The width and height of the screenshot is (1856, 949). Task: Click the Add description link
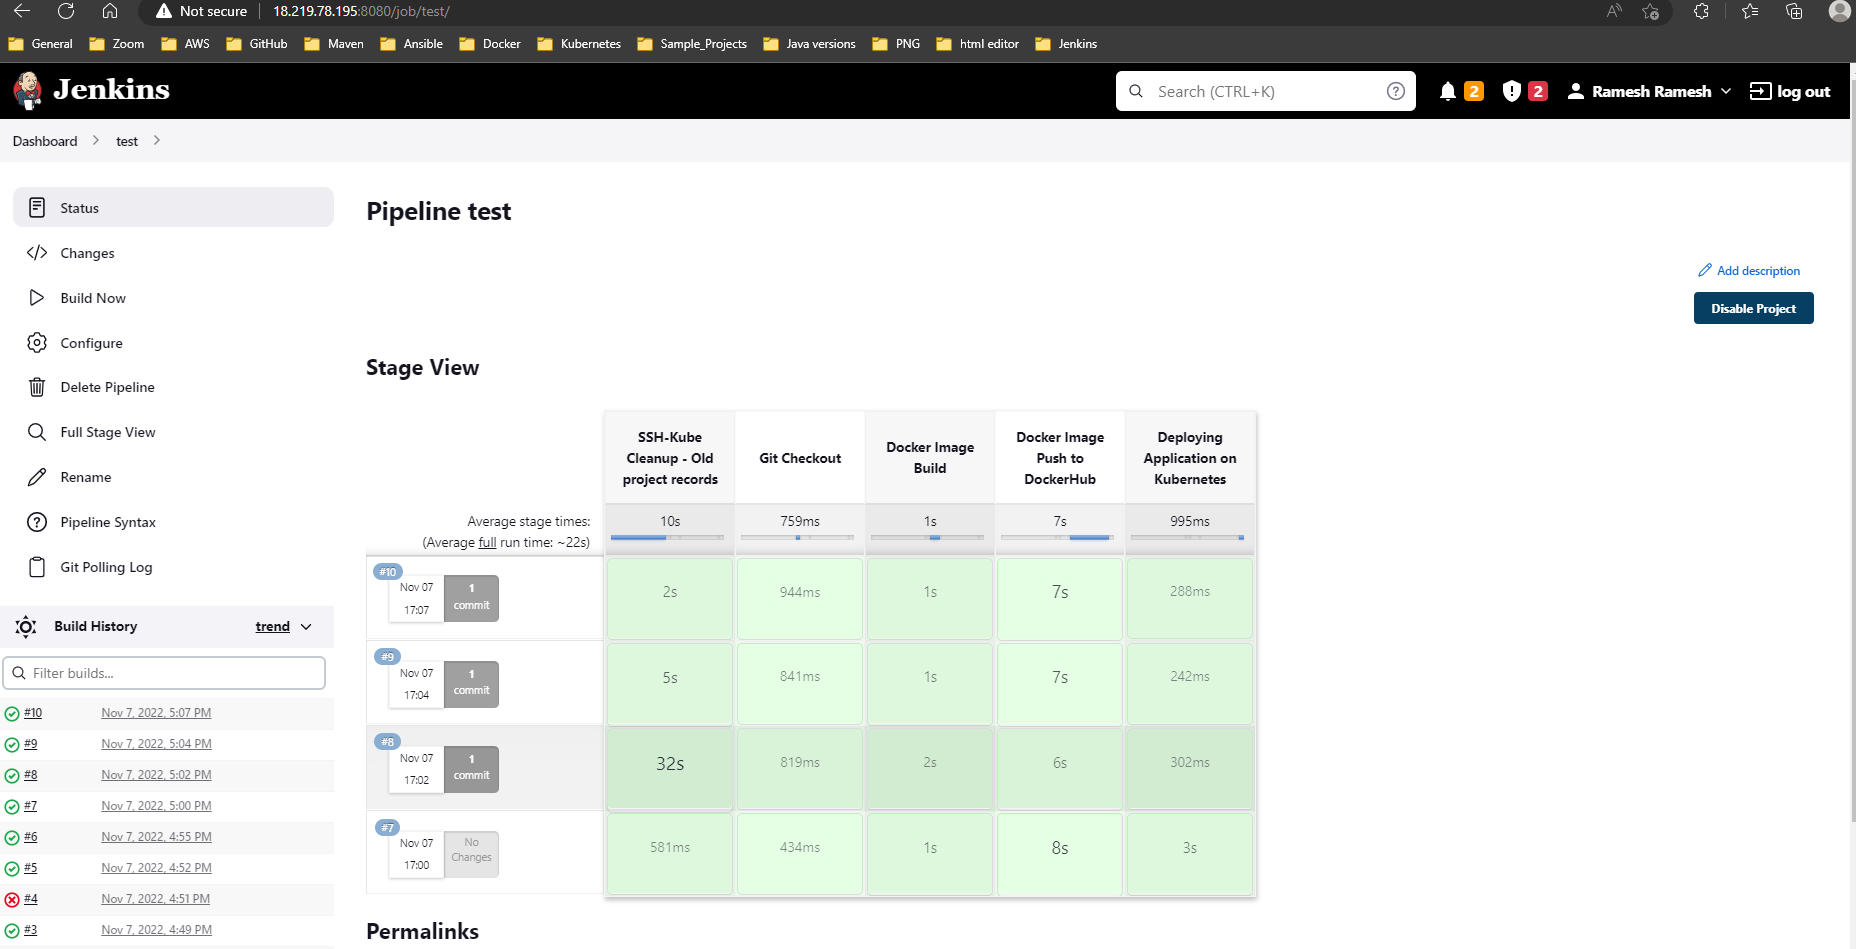tap(1758, 270)
